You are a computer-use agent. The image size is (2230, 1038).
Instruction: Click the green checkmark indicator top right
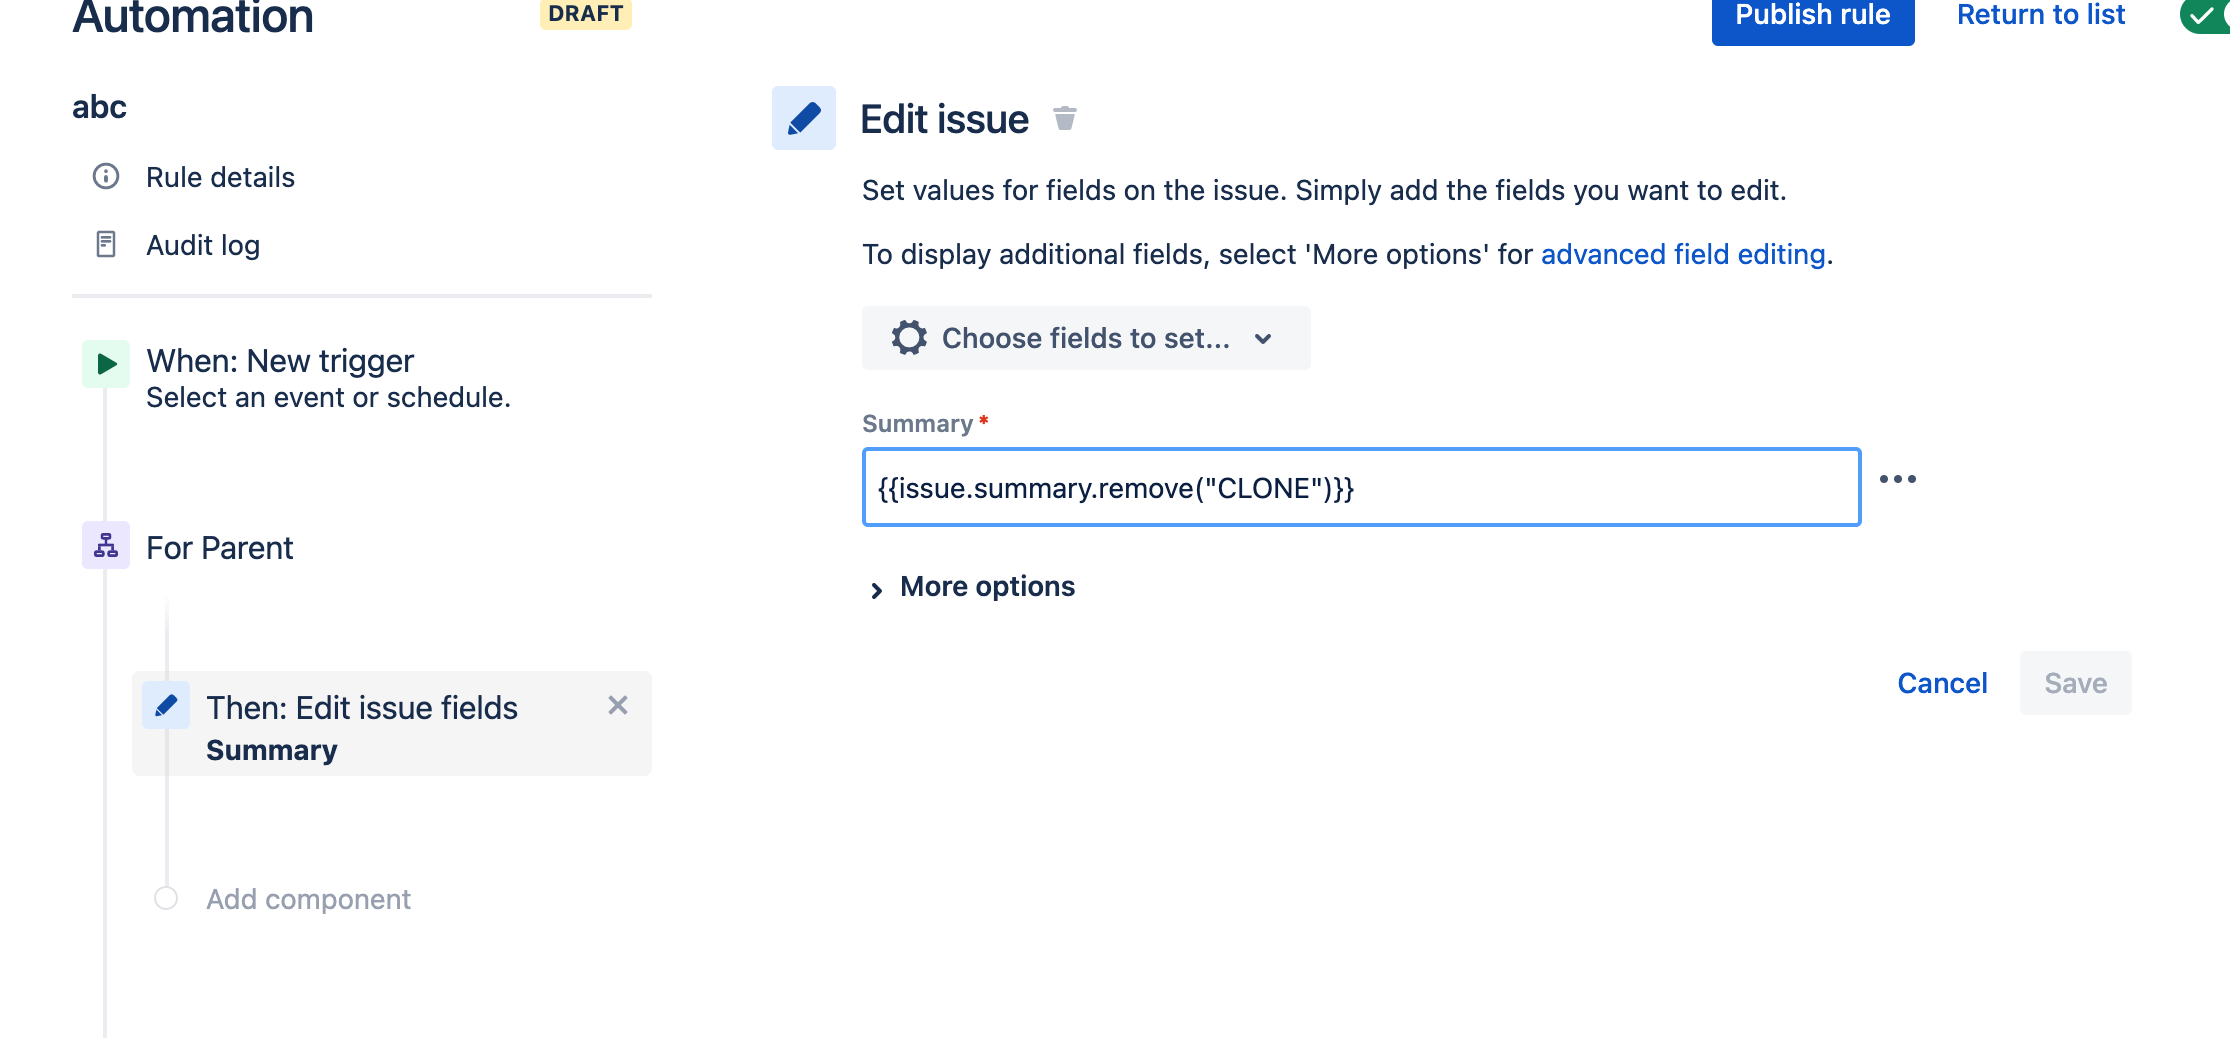click(x=2204, y=15)
